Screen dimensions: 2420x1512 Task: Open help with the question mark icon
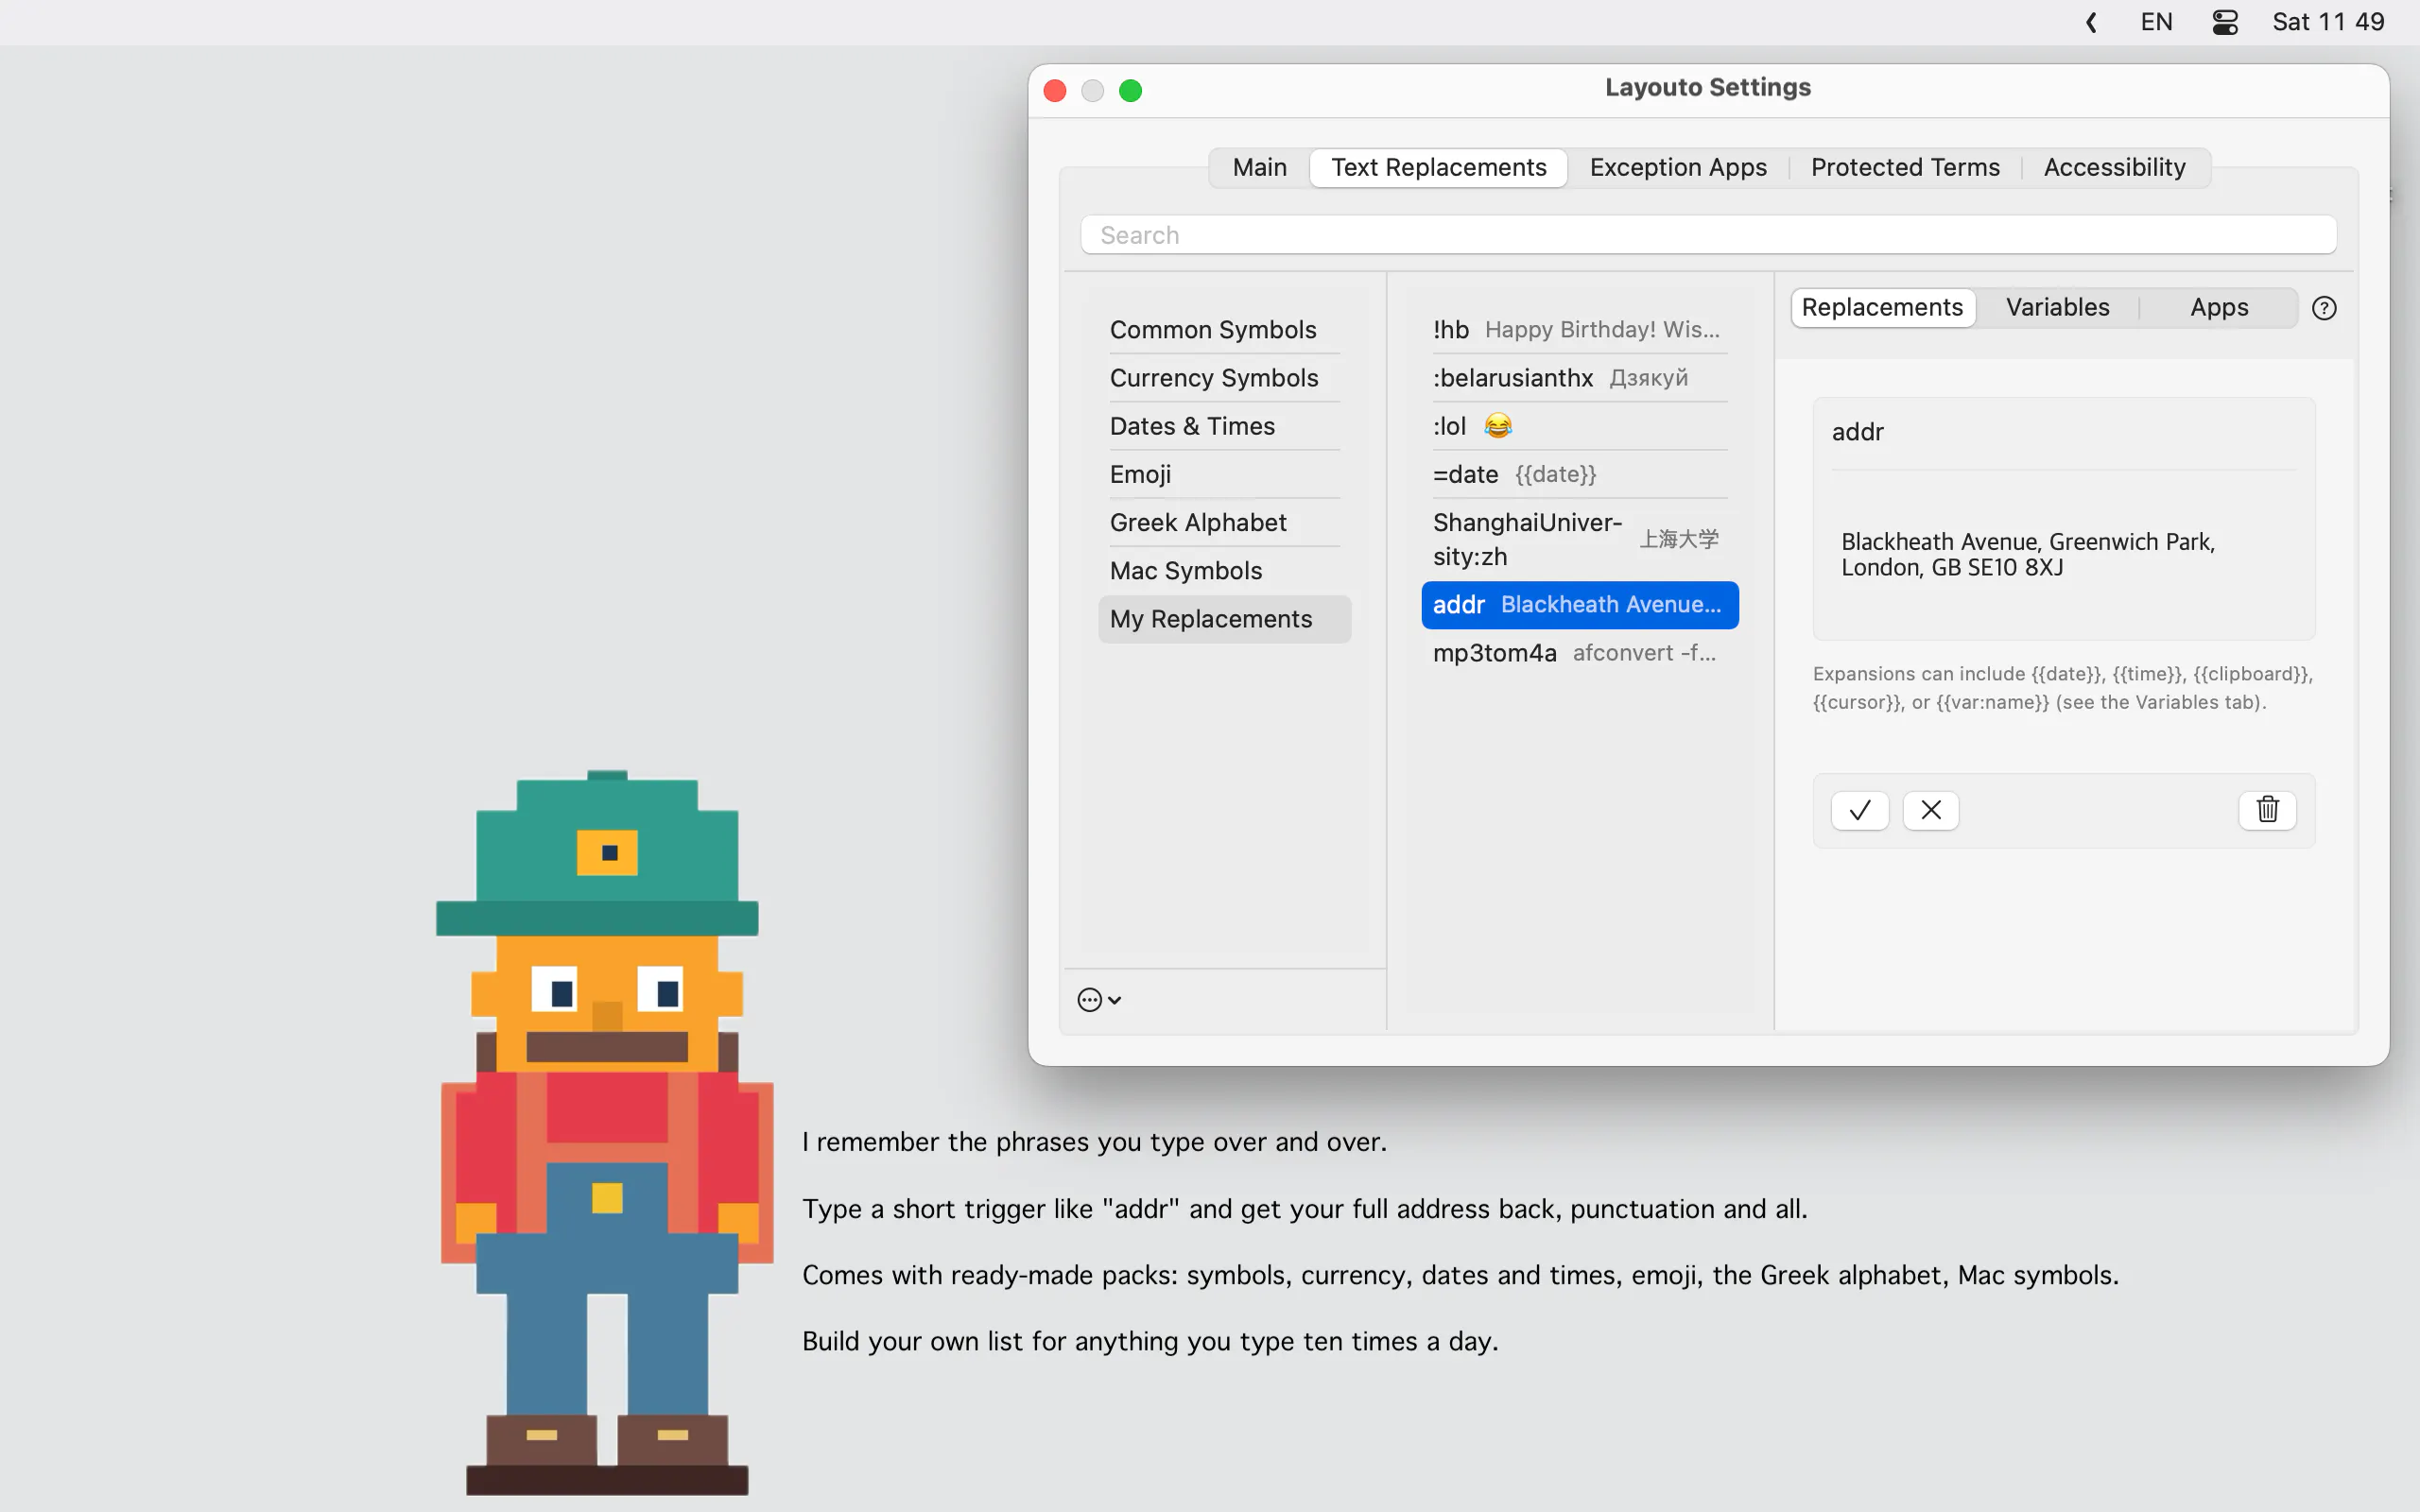pos(2324,308)
